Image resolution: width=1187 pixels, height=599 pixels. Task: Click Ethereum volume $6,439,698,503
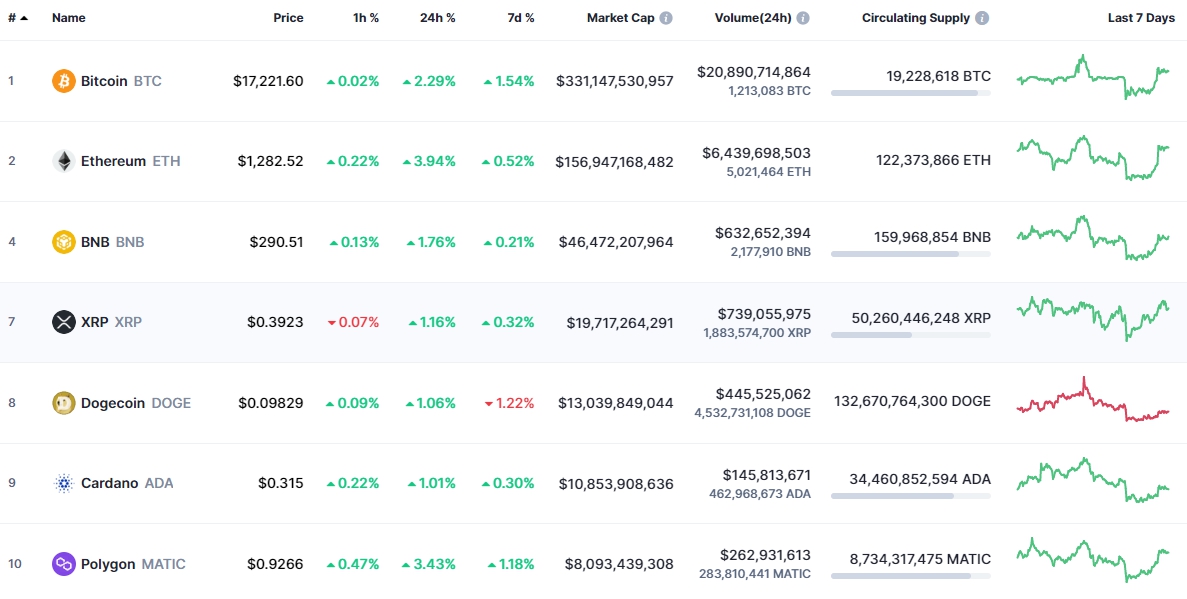[x=756, y=153]
